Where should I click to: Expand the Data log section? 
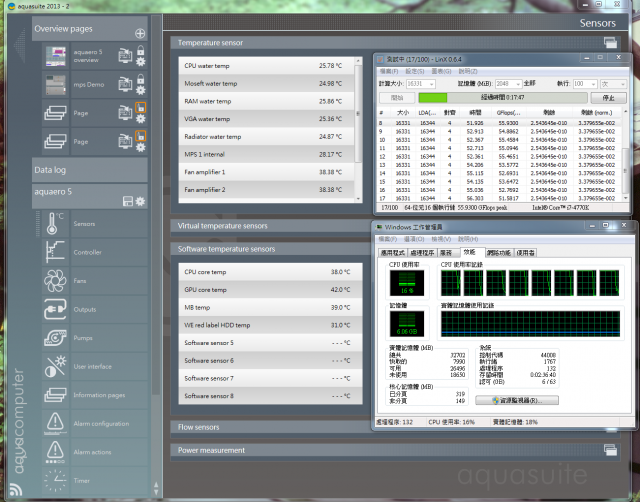tap(90, 170)
